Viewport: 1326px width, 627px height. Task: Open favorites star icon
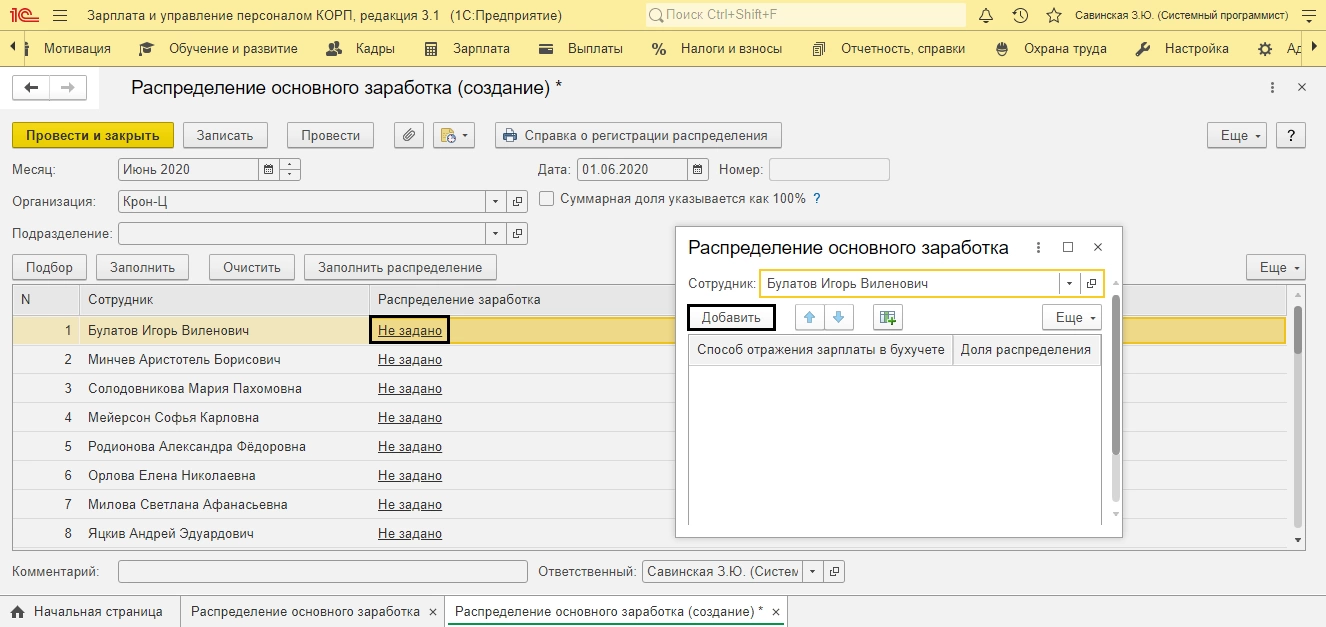1053,16
